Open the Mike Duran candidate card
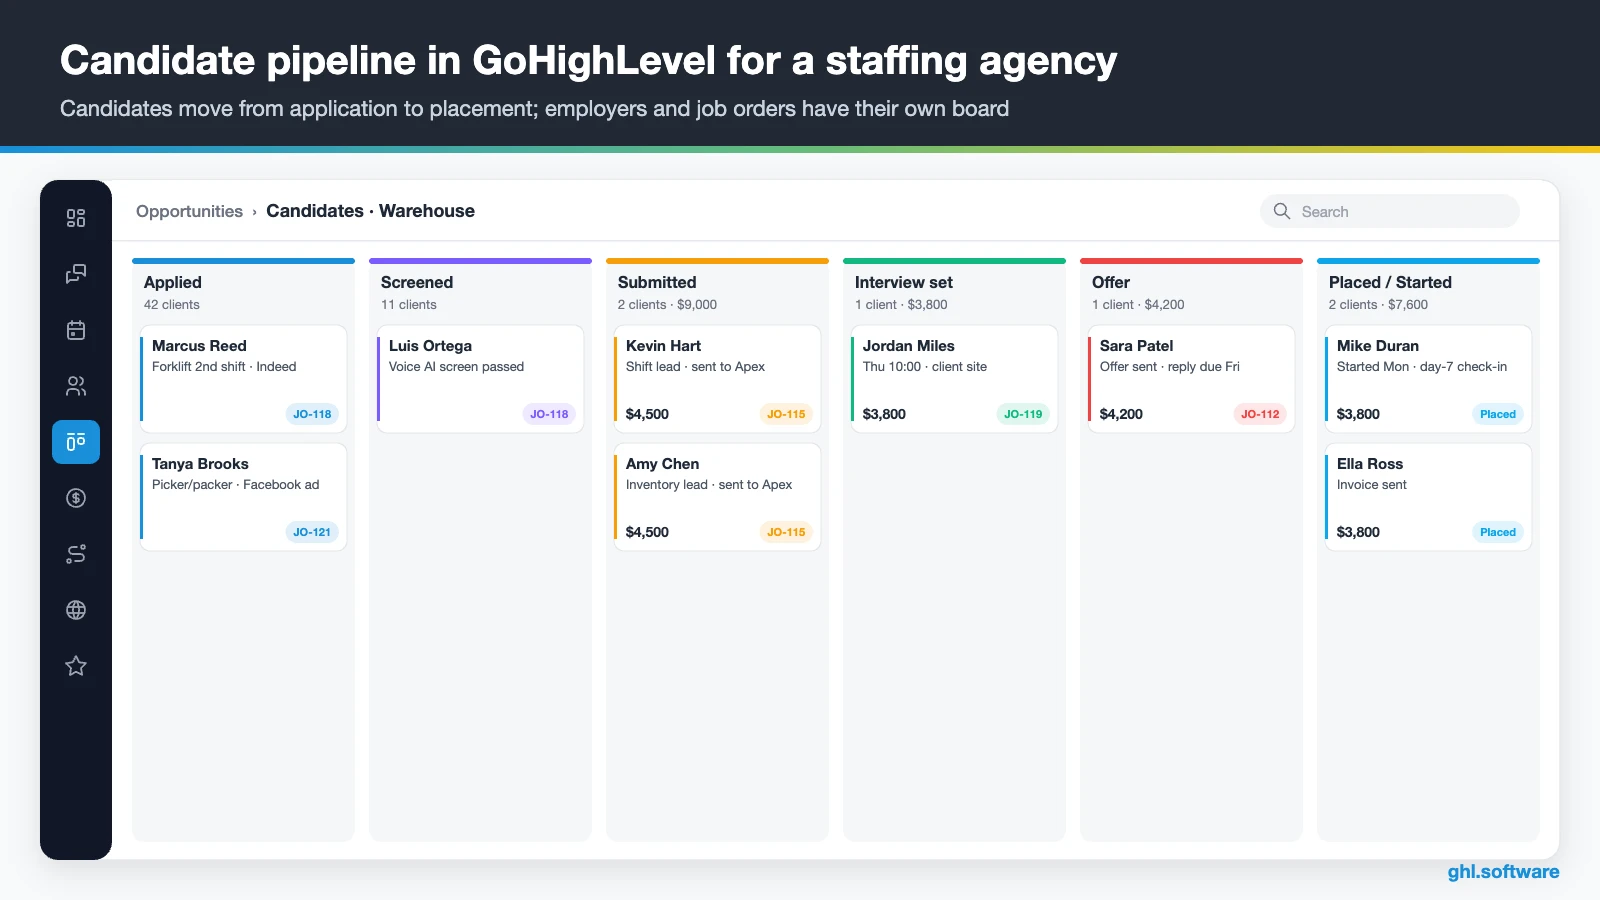This screenshot has width=1600, height=900. tap(1428, 379)
